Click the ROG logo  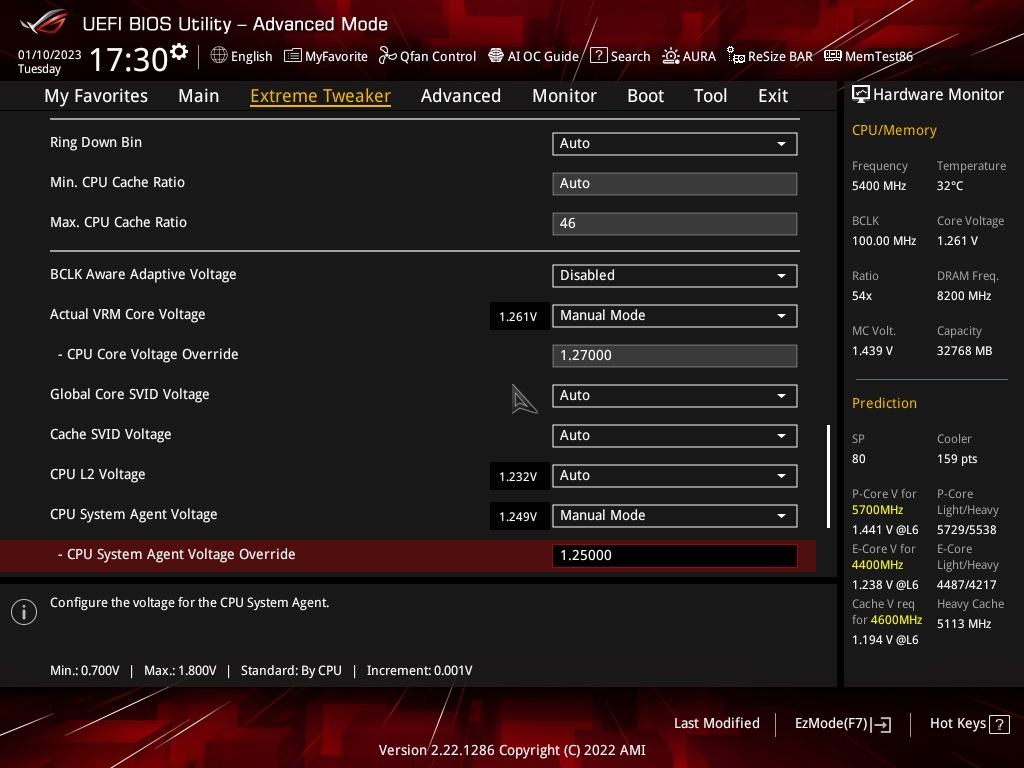(x=43, y=22)
